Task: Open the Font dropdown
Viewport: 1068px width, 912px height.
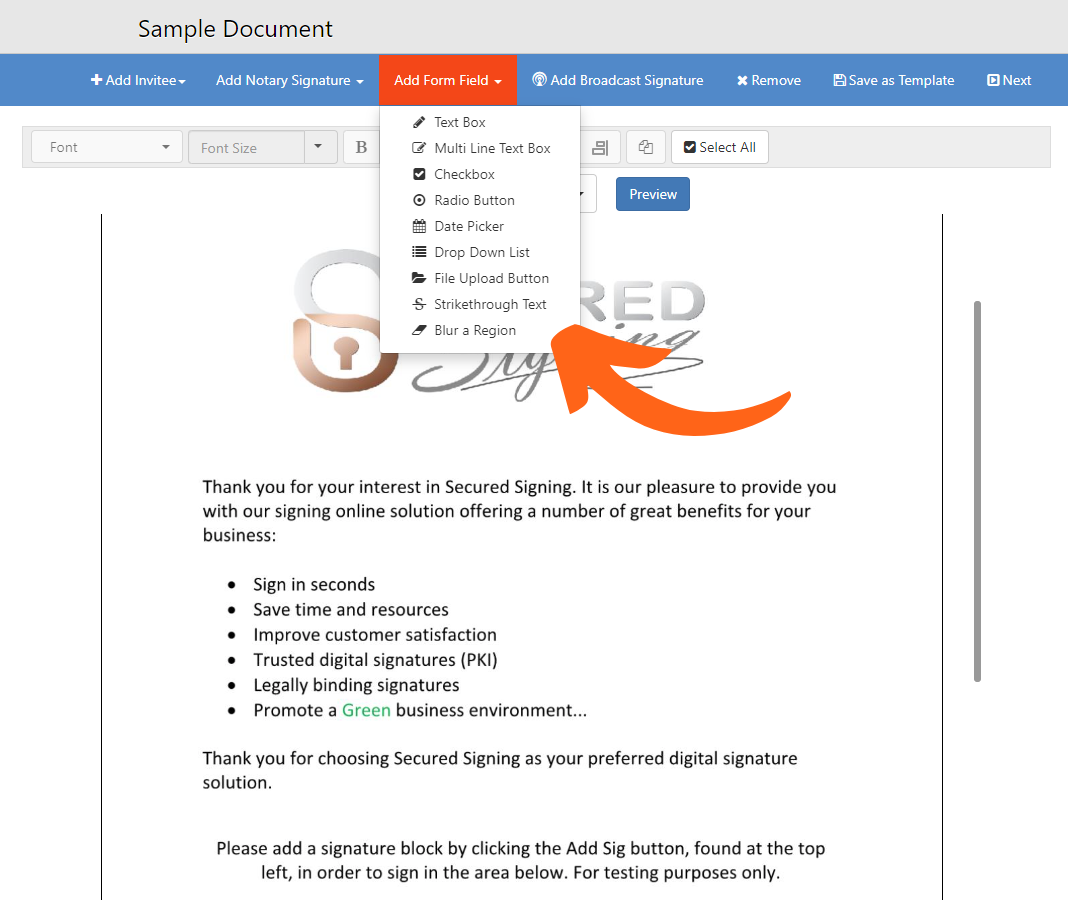Action: pyautogui.click(x=107, y=147)
